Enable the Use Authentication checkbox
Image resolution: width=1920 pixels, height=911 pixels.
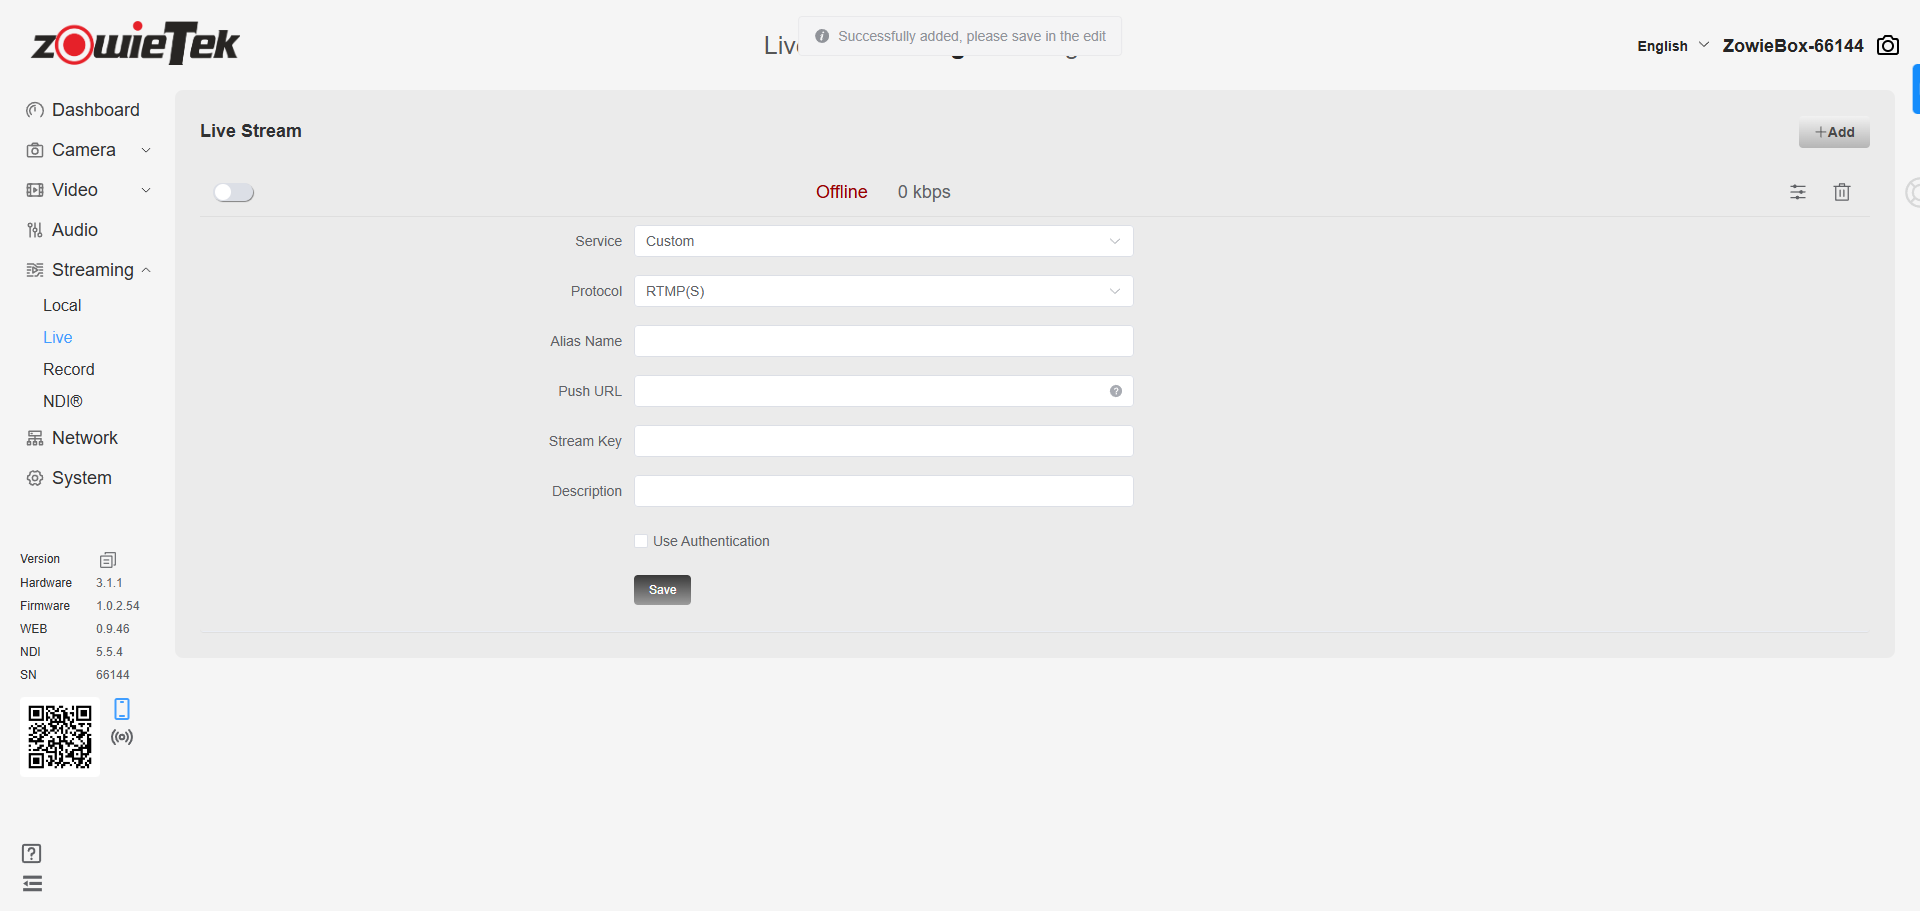(x=641, y=541)
